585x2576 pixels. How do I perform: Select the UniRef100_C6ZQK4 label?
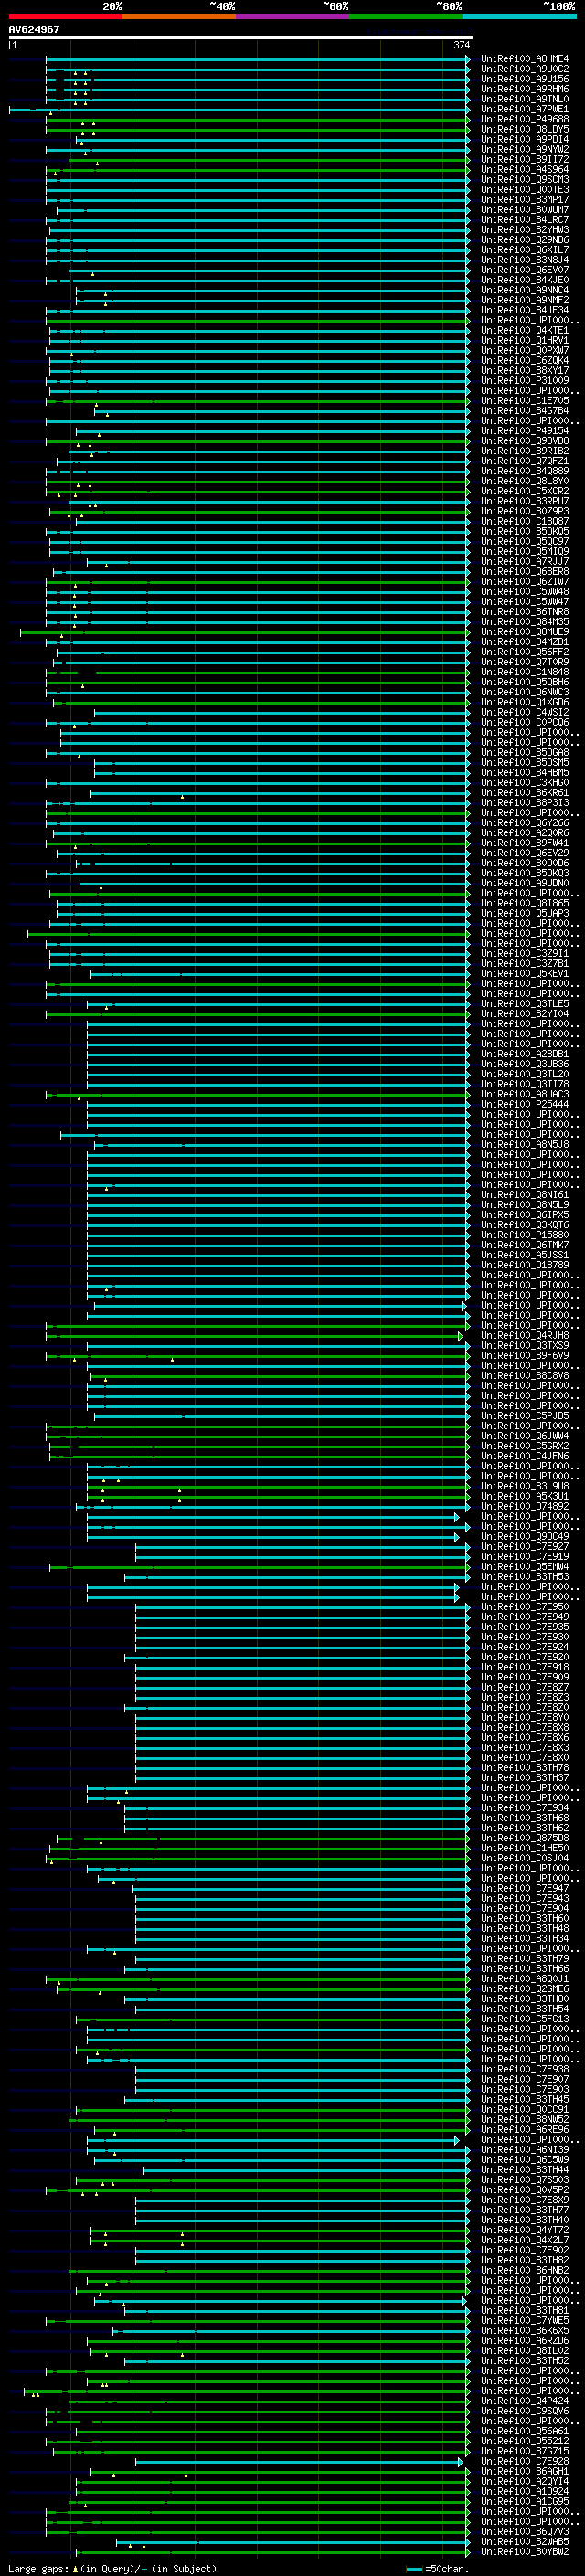[525, 360]
